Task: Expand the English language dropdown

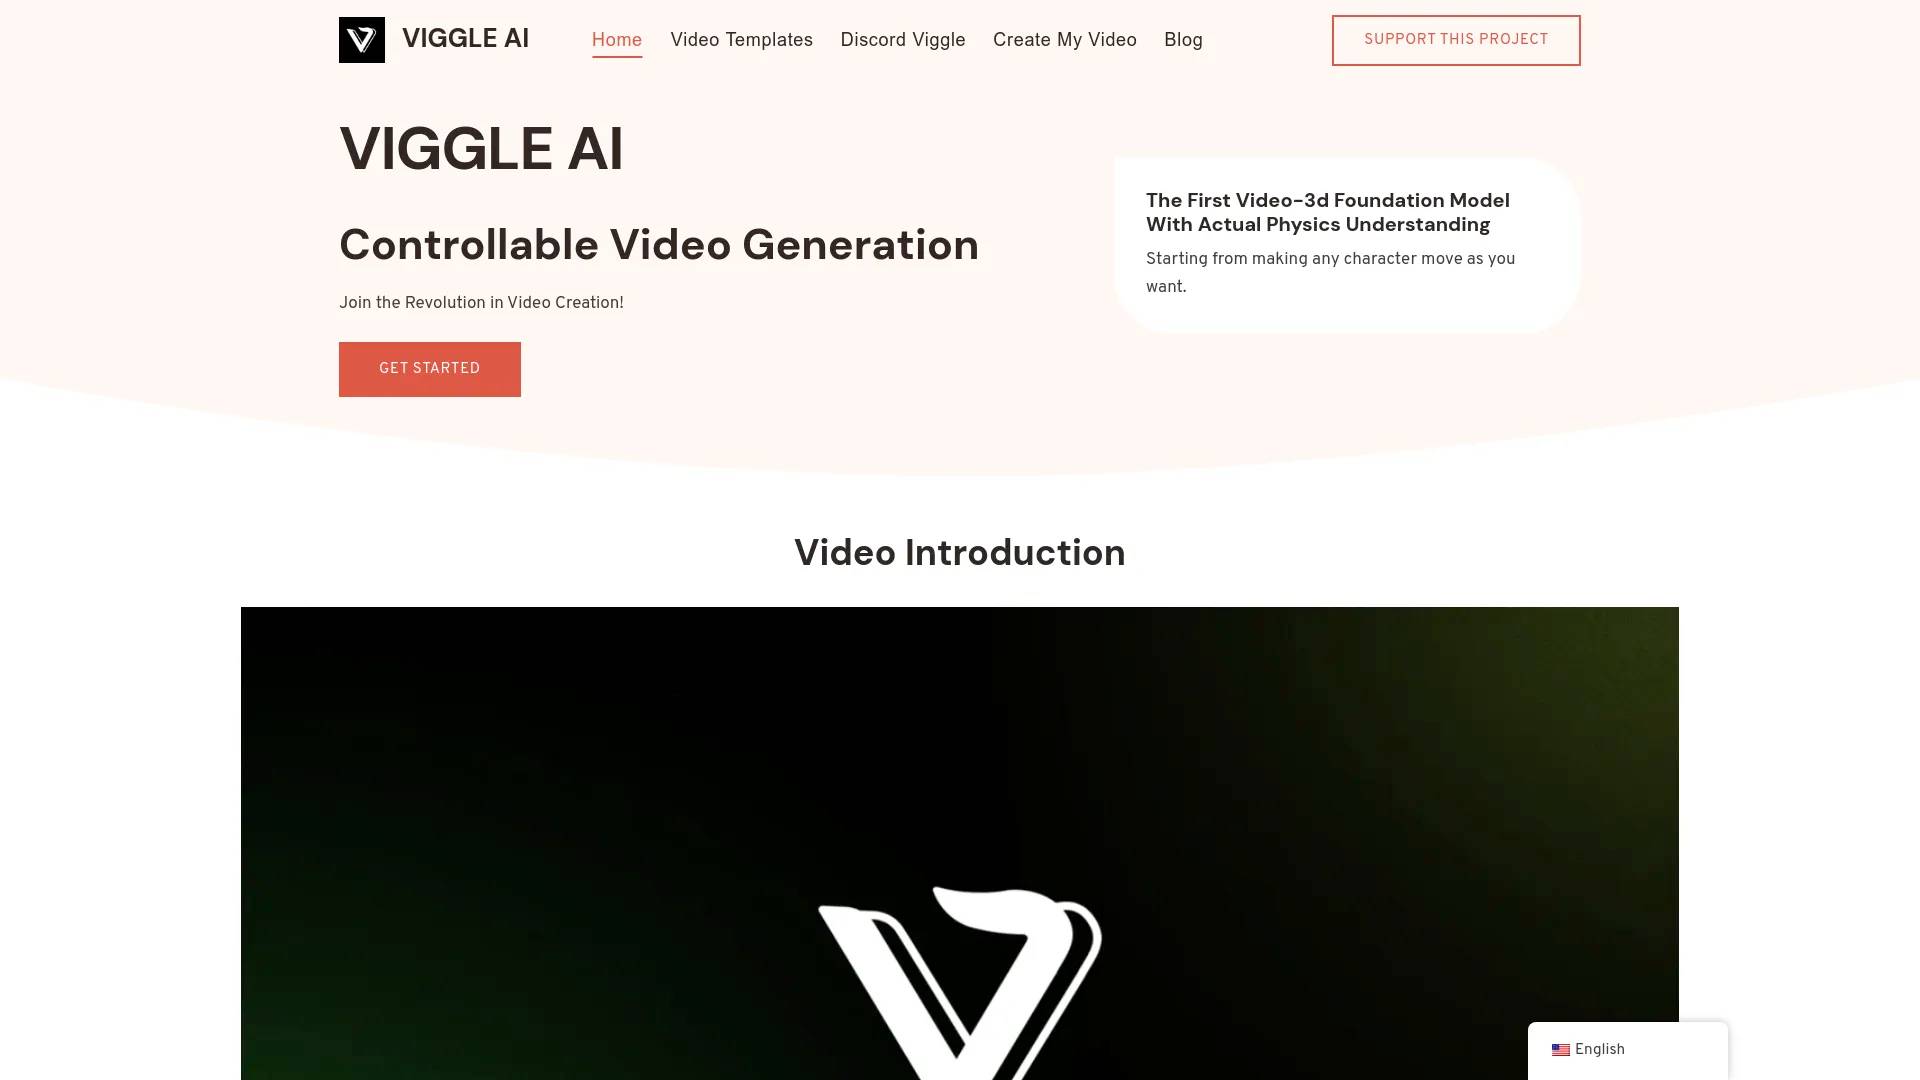Action: [1627, 1048]
